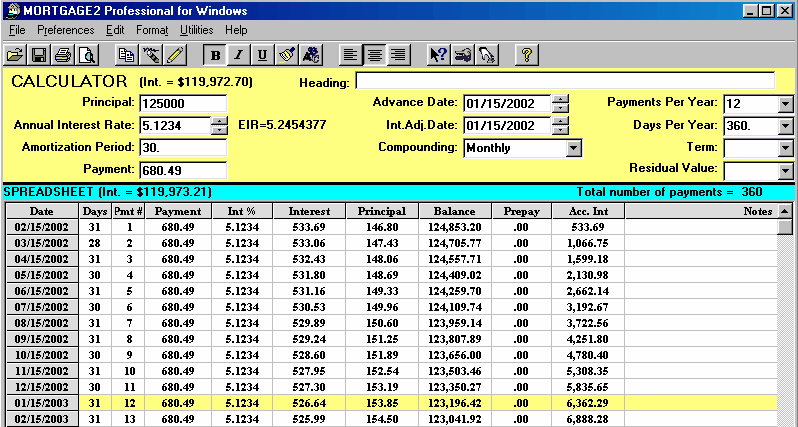Viewport: 798px width, 427px height.
Task: Open the Days Per Year dropdown
Action: click(x=784, y=126)
